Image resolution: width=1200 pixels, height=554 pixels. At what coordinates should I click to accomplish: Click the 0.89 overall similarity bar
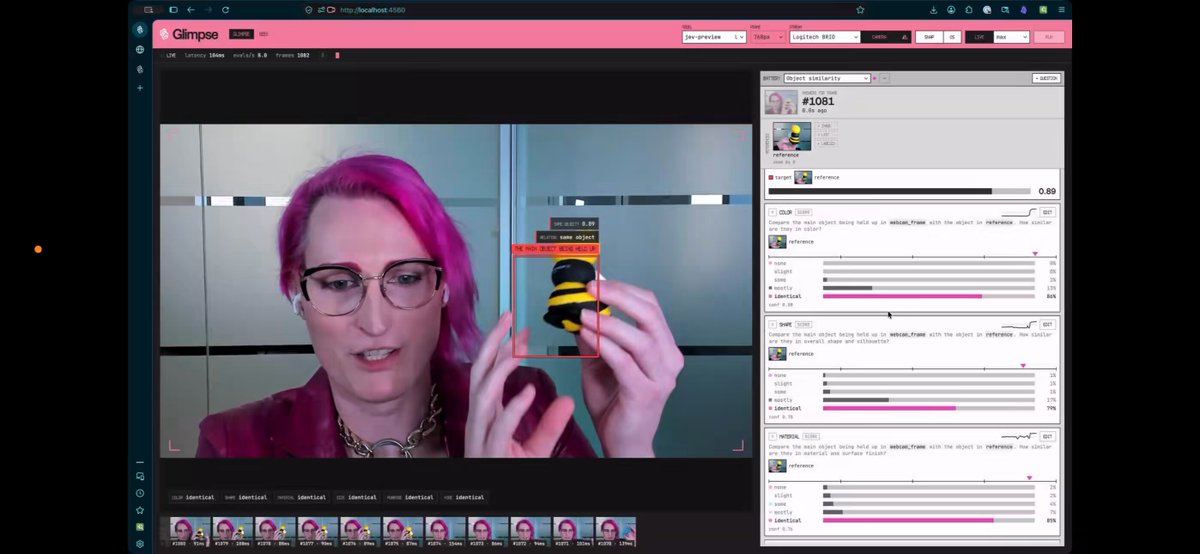click(x=898, y=191)
